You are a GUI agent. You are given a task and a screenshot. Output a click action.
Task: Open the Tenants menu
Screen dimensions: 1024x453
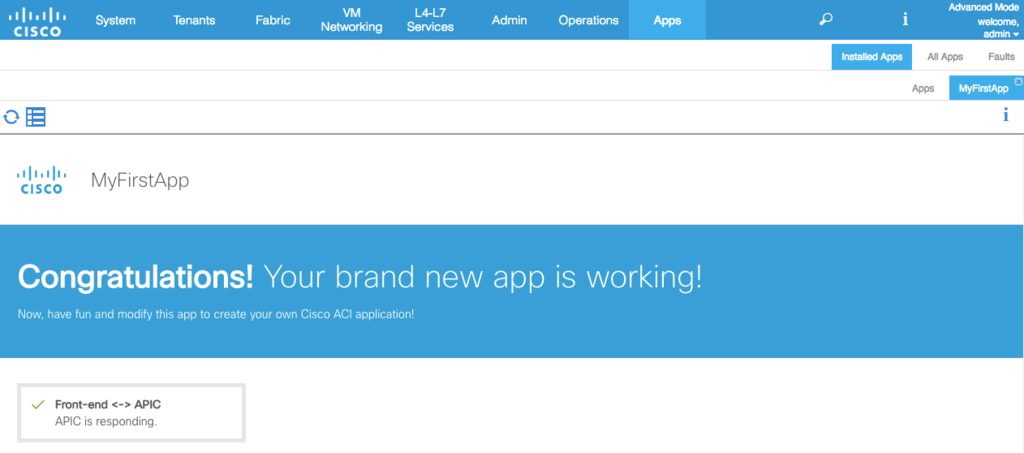[194, 20]
